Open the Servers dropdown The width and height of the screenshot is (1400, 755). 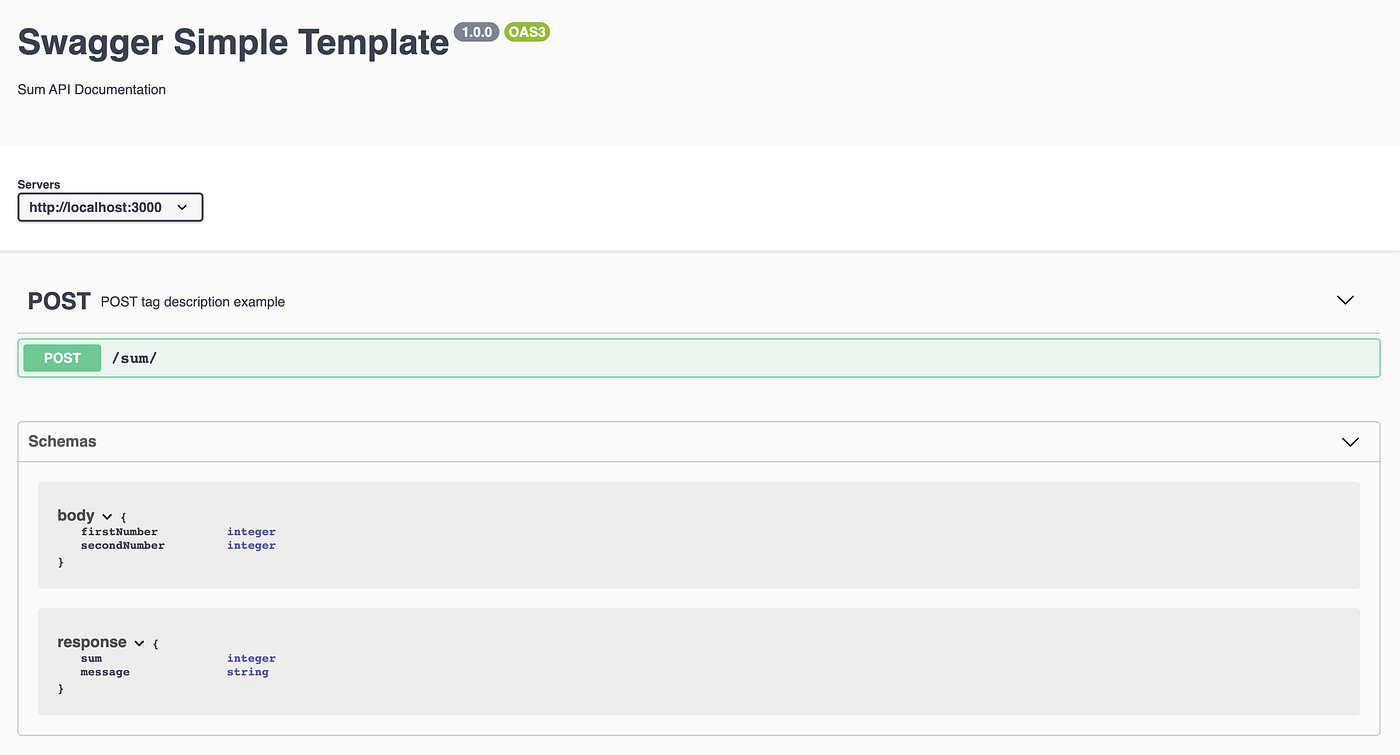pyautogui.click(x=110, y=207)
